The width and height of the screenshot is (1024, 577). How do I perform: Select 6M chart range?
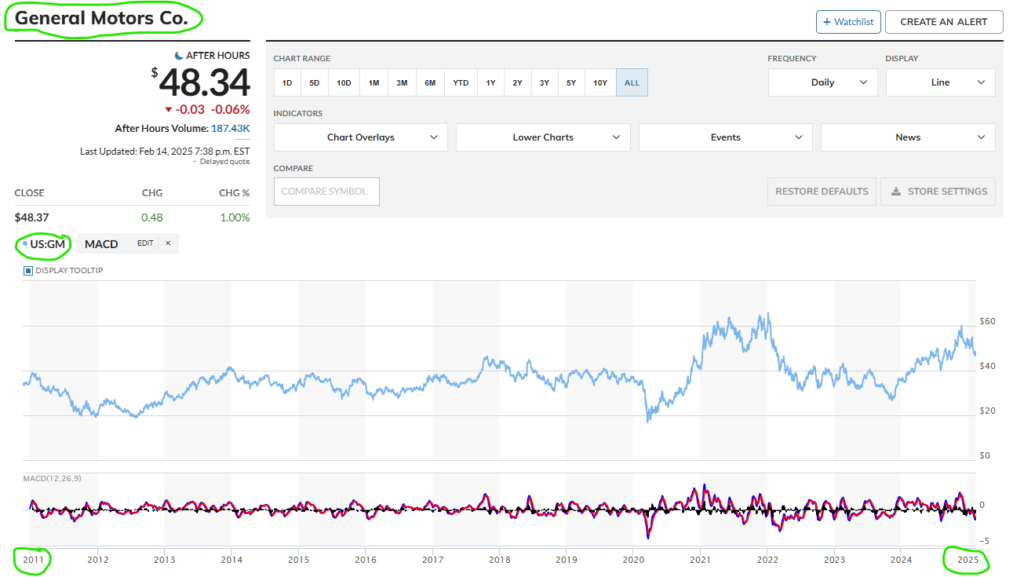pyautogui.click(x=430, y=83)
